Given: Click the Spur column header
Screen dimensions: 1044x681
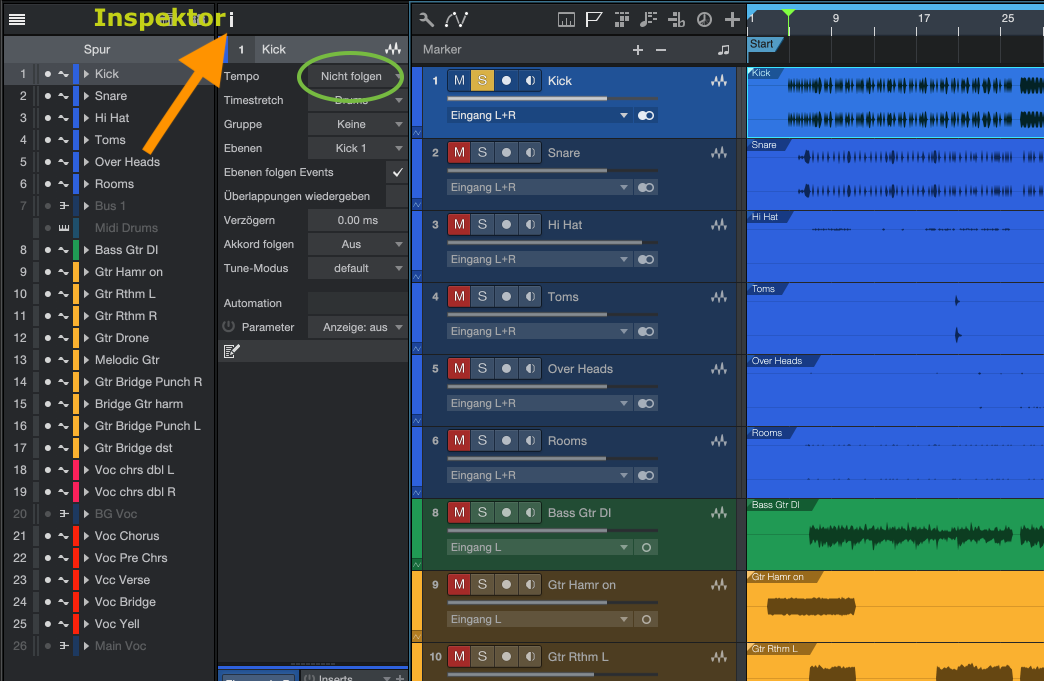Looking at the screenshot, I should click(97, 49).
